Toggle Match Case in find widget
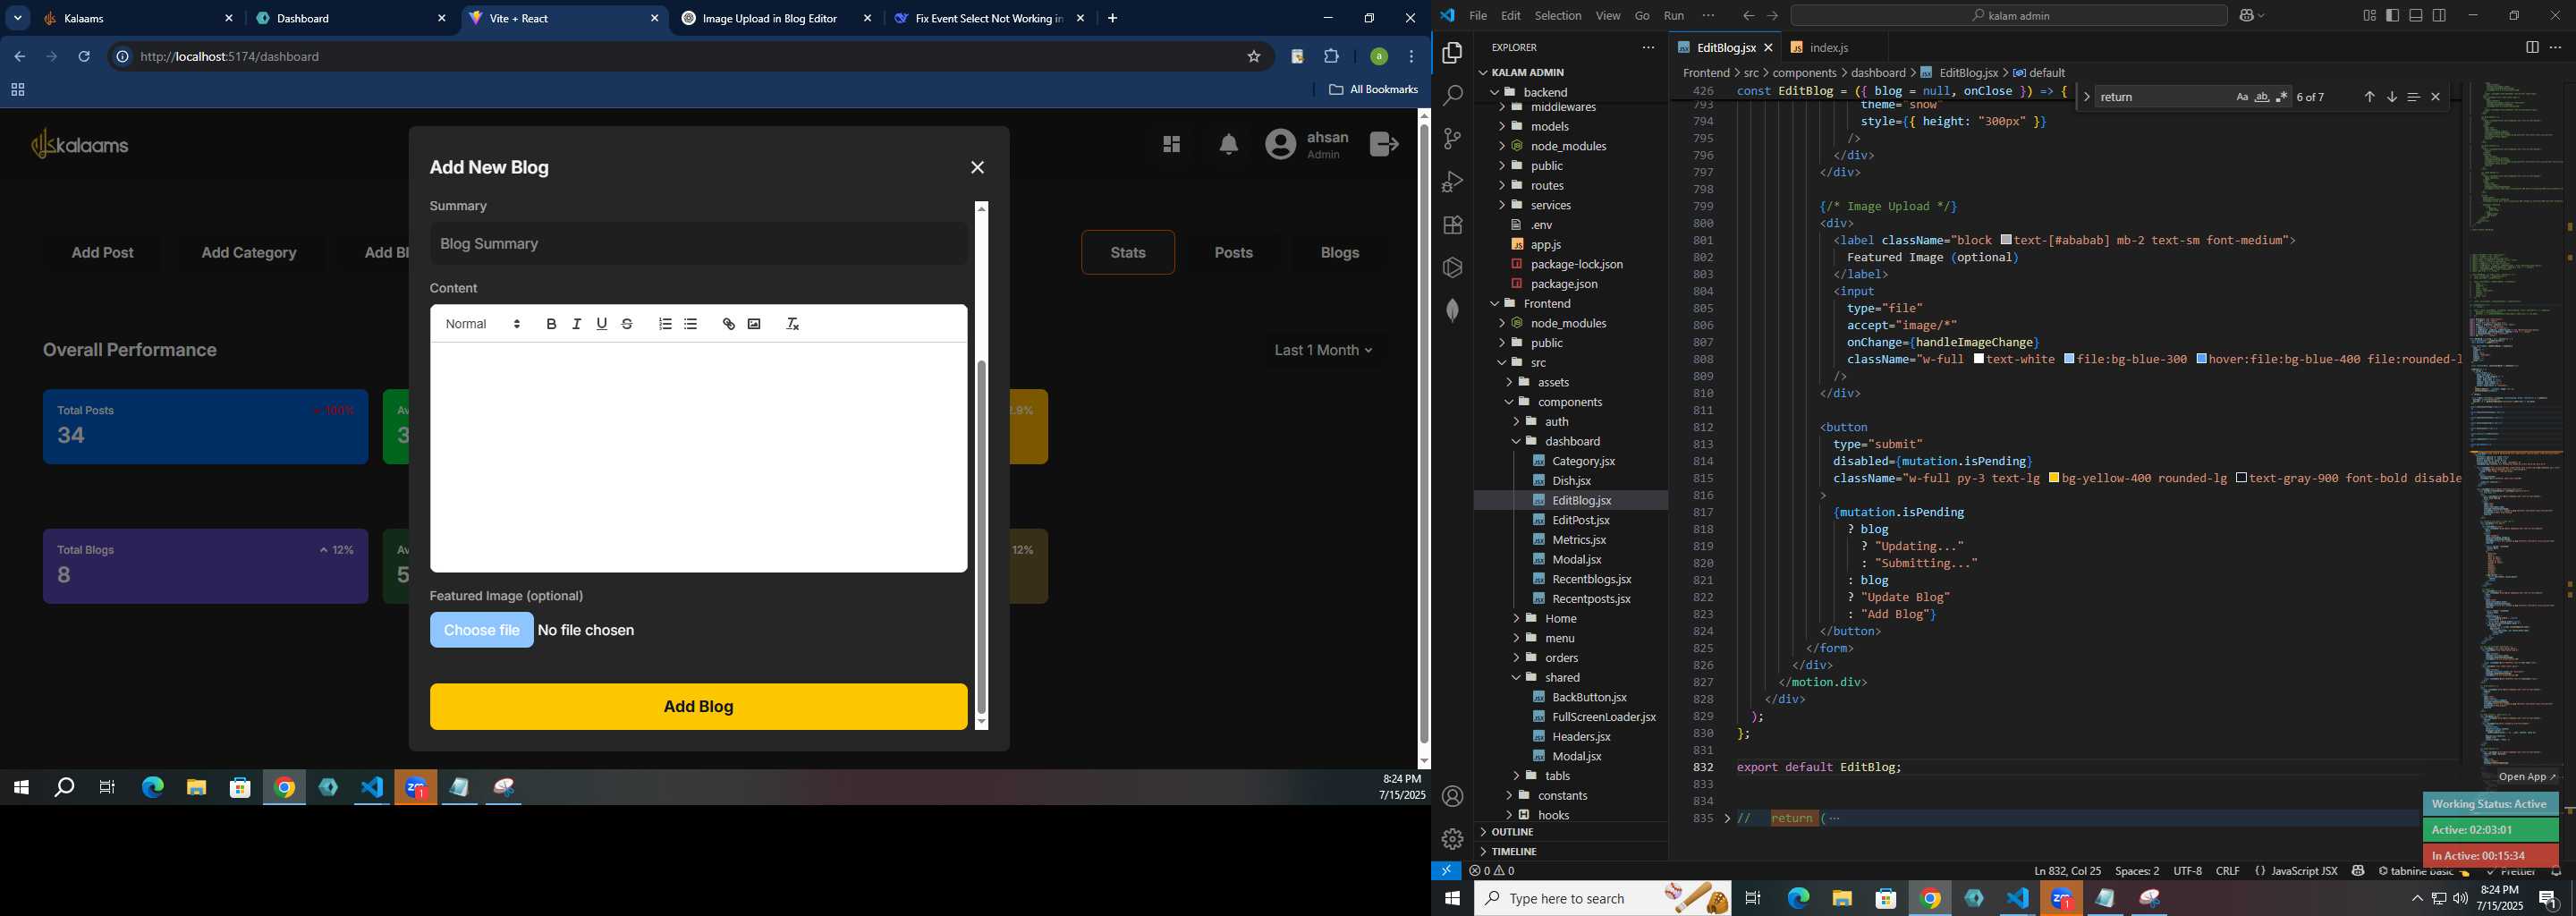Viewport: 2576px width, 916px height. [x=2242, y=97]
